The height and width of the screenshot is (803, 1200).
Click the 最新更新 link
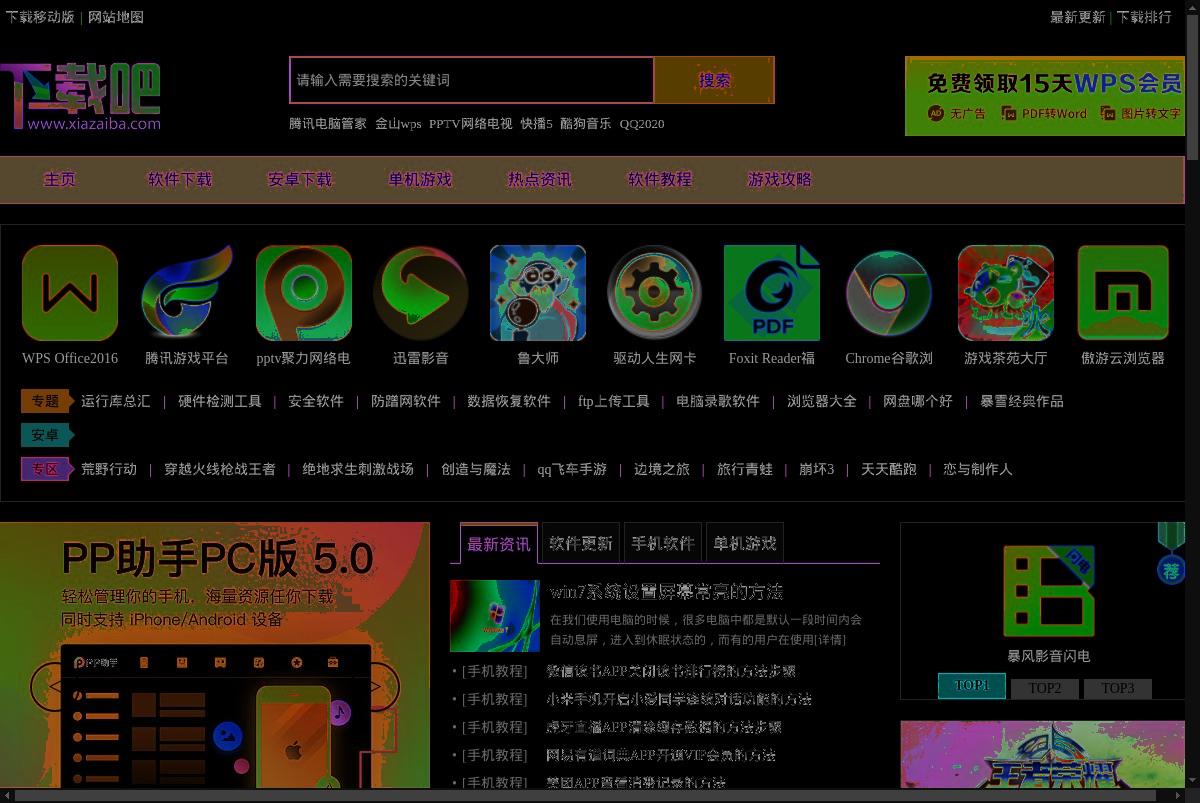1078,17
